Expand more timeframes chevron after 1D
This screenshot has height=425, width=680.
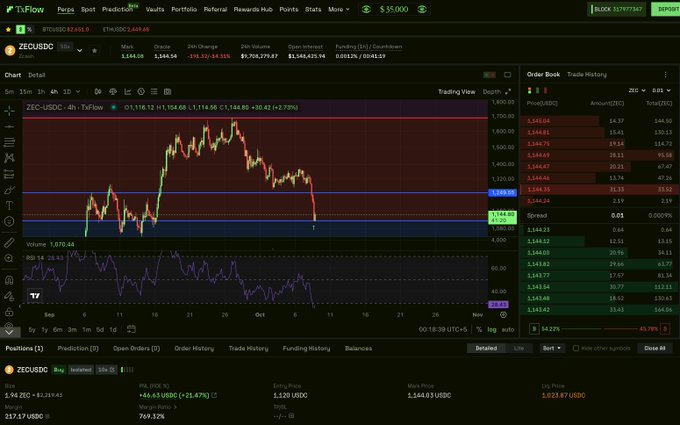[x=78, y=92]
